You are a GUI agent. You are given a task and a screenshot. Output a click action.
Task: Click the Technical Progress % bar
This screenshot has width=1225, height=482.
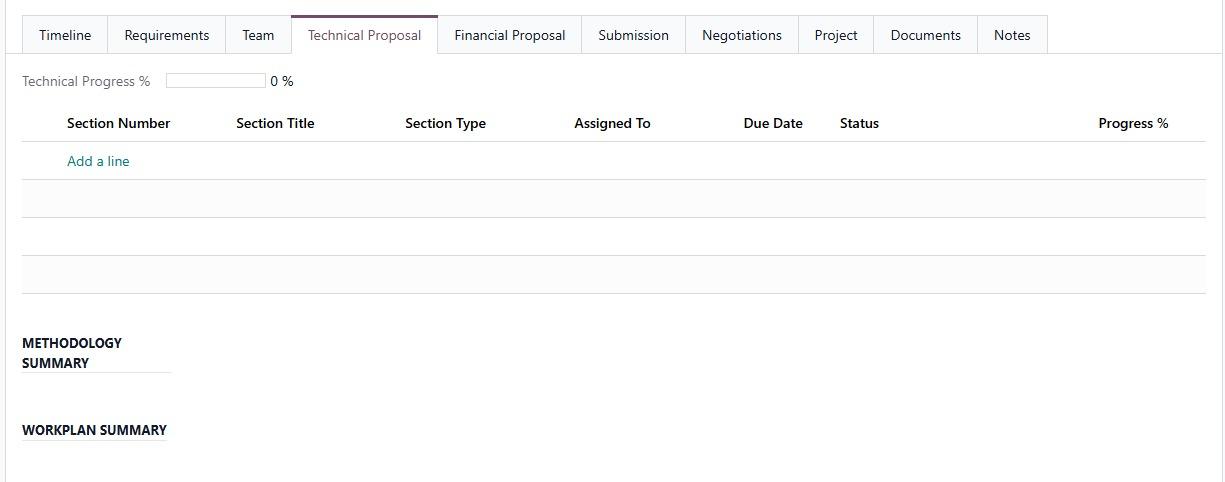[216, 81]
